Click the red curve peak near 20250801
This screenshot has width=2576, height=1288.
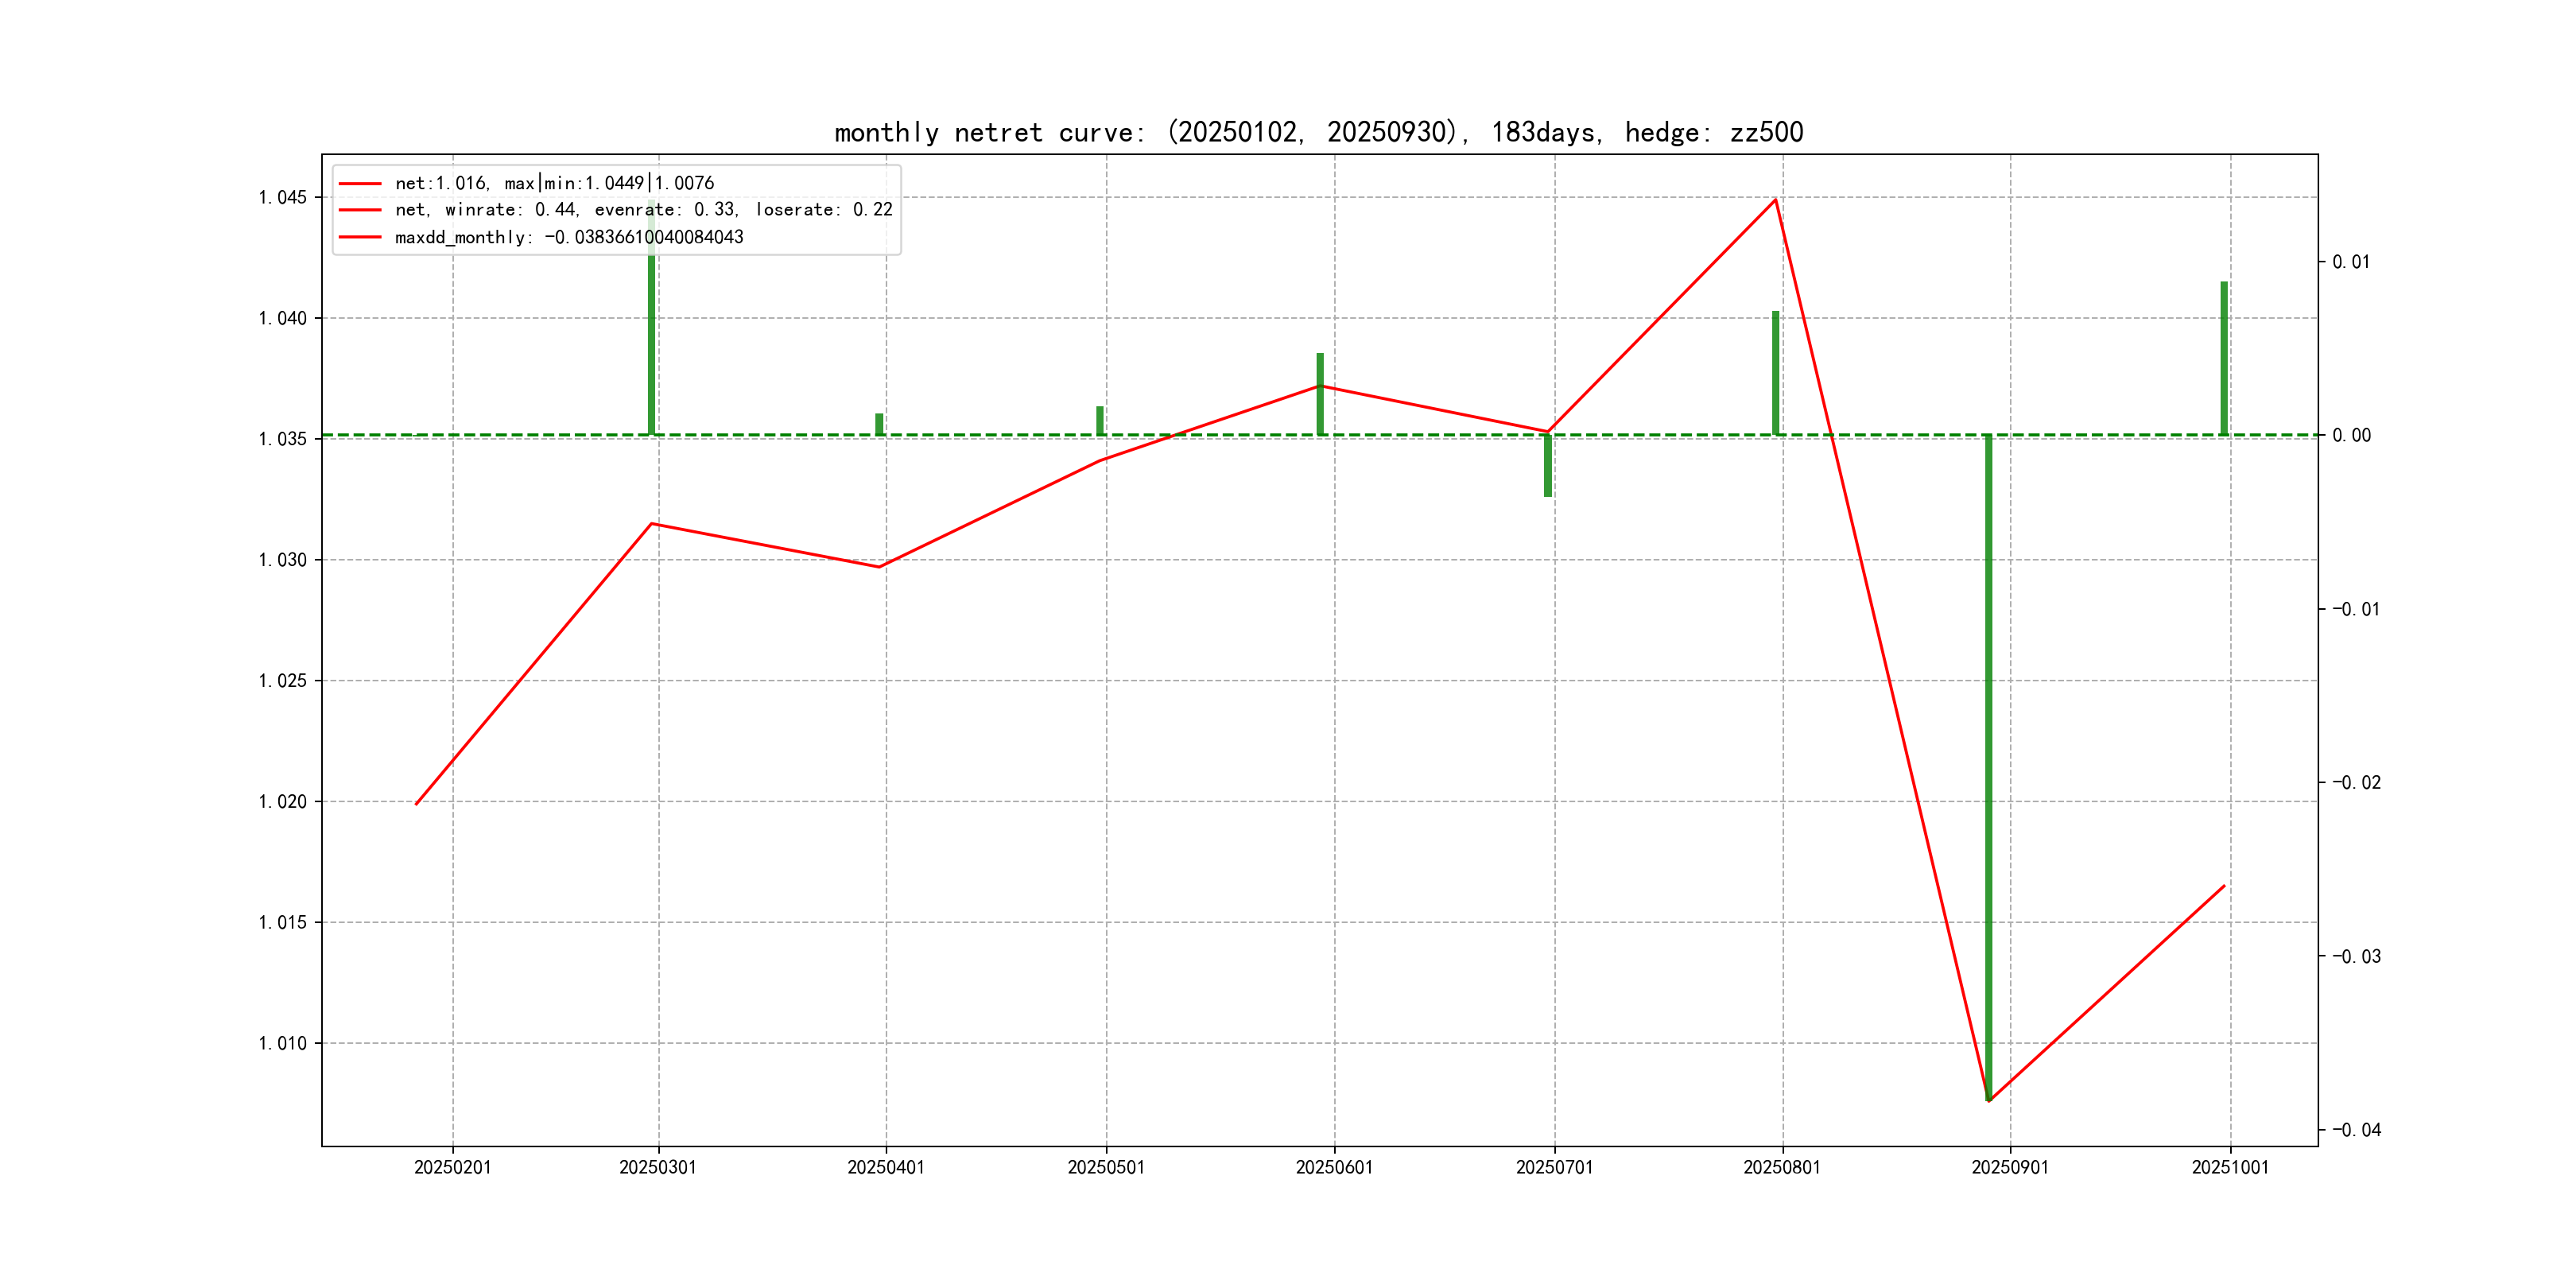[1775, 200]
